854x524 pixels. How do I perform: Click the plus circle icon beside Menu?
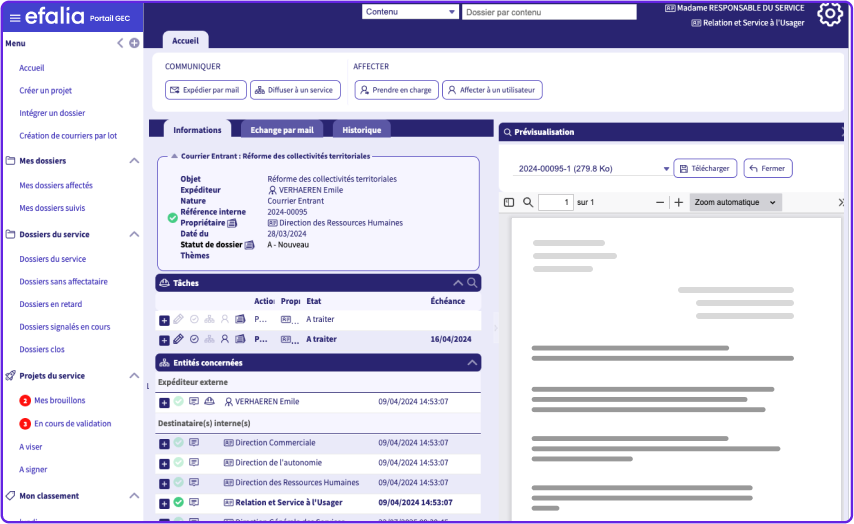(134, 43)
